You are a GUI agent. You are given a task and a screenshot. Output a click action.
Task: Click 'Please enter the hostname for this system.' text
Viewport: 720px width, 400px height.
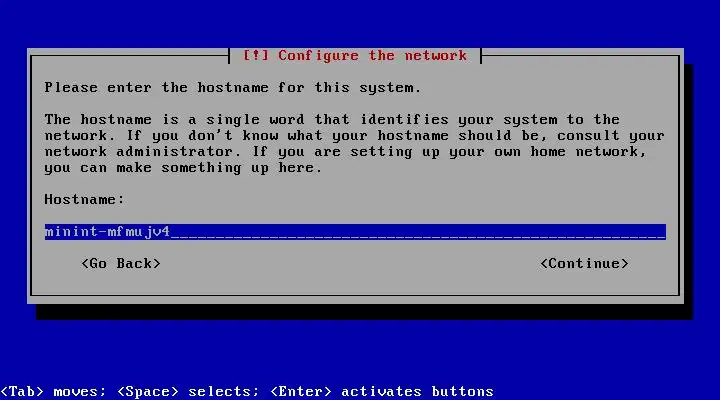[x=232, y=87]
